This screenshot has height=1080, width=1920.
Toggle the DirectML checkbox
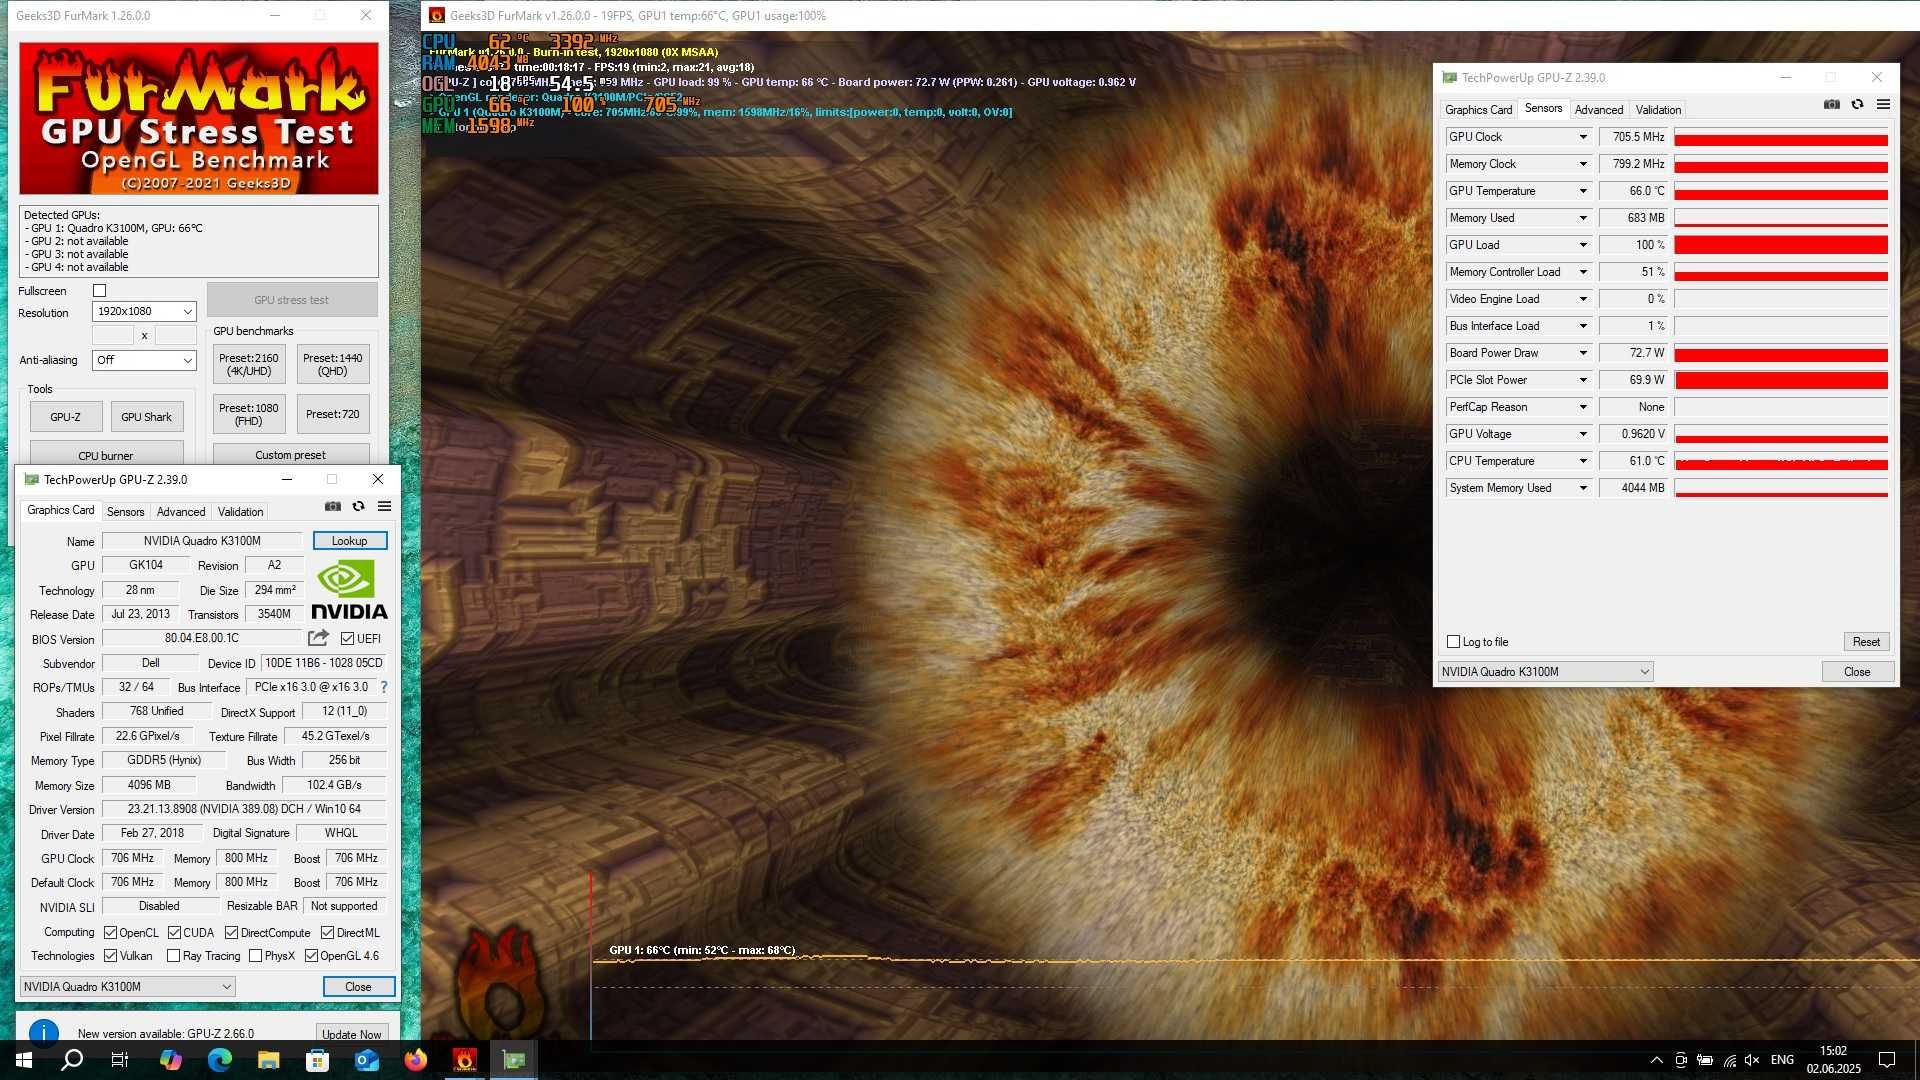point(327,932)
